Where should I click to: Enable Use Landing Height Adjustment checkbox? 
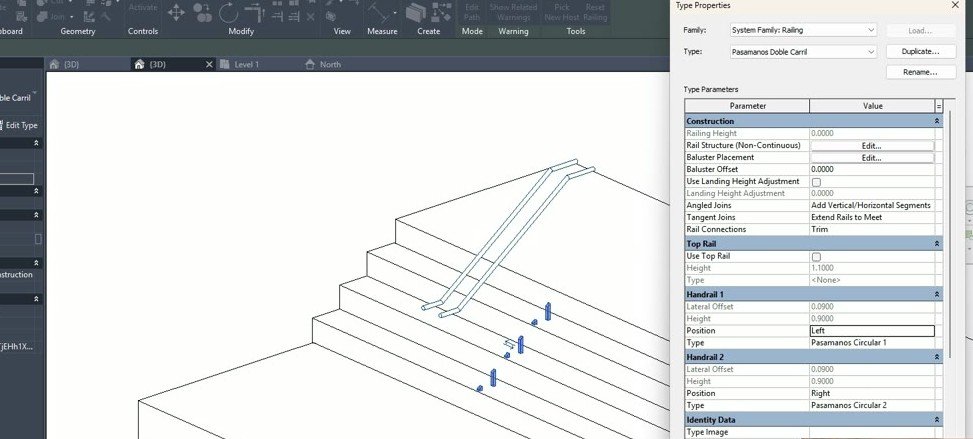click(817, 182)
